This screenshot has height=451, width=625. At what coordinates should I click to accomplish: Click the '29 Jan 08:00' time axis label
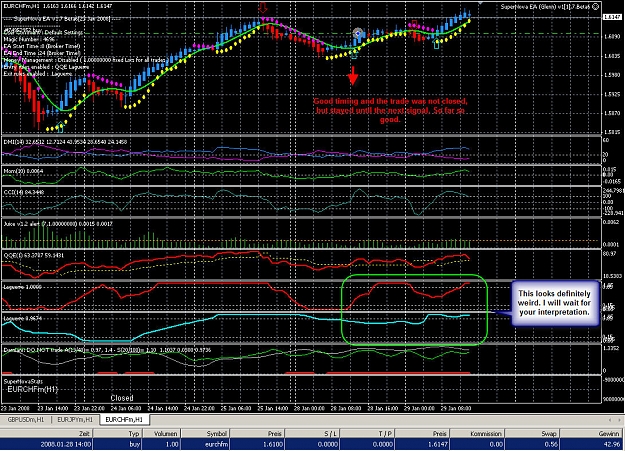click(x=455, y=408)
